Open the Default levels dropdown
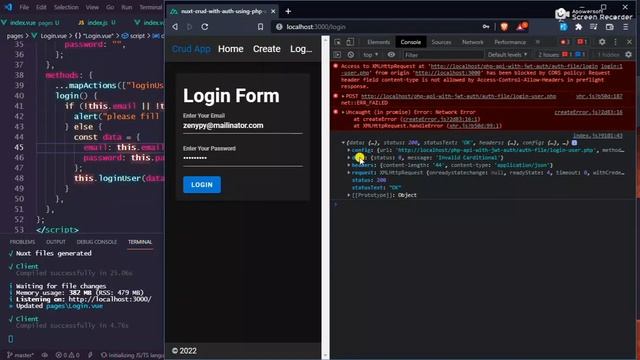The width and height of the screenshot is (640, 360). tap(507, 55)
